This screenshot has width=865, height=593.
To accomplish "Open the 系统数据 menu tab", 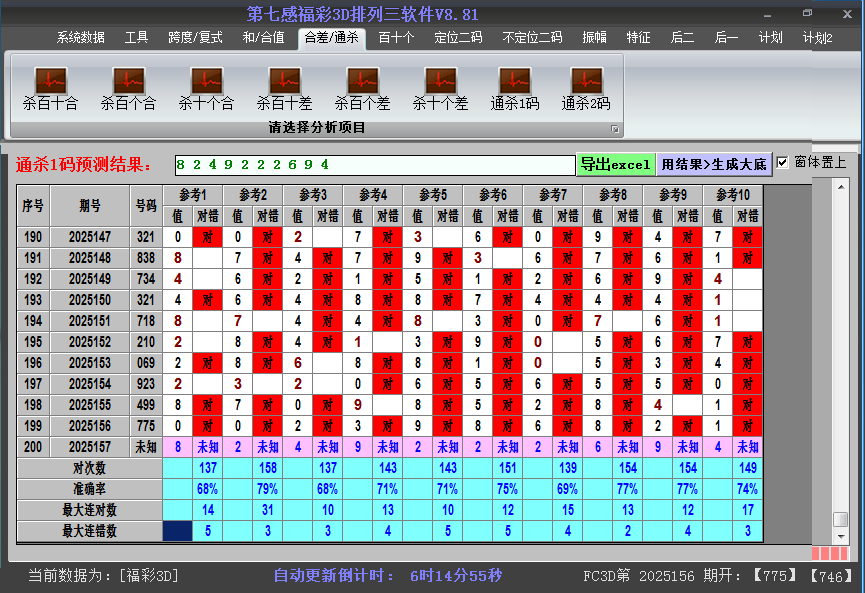I will pos(81,38).
